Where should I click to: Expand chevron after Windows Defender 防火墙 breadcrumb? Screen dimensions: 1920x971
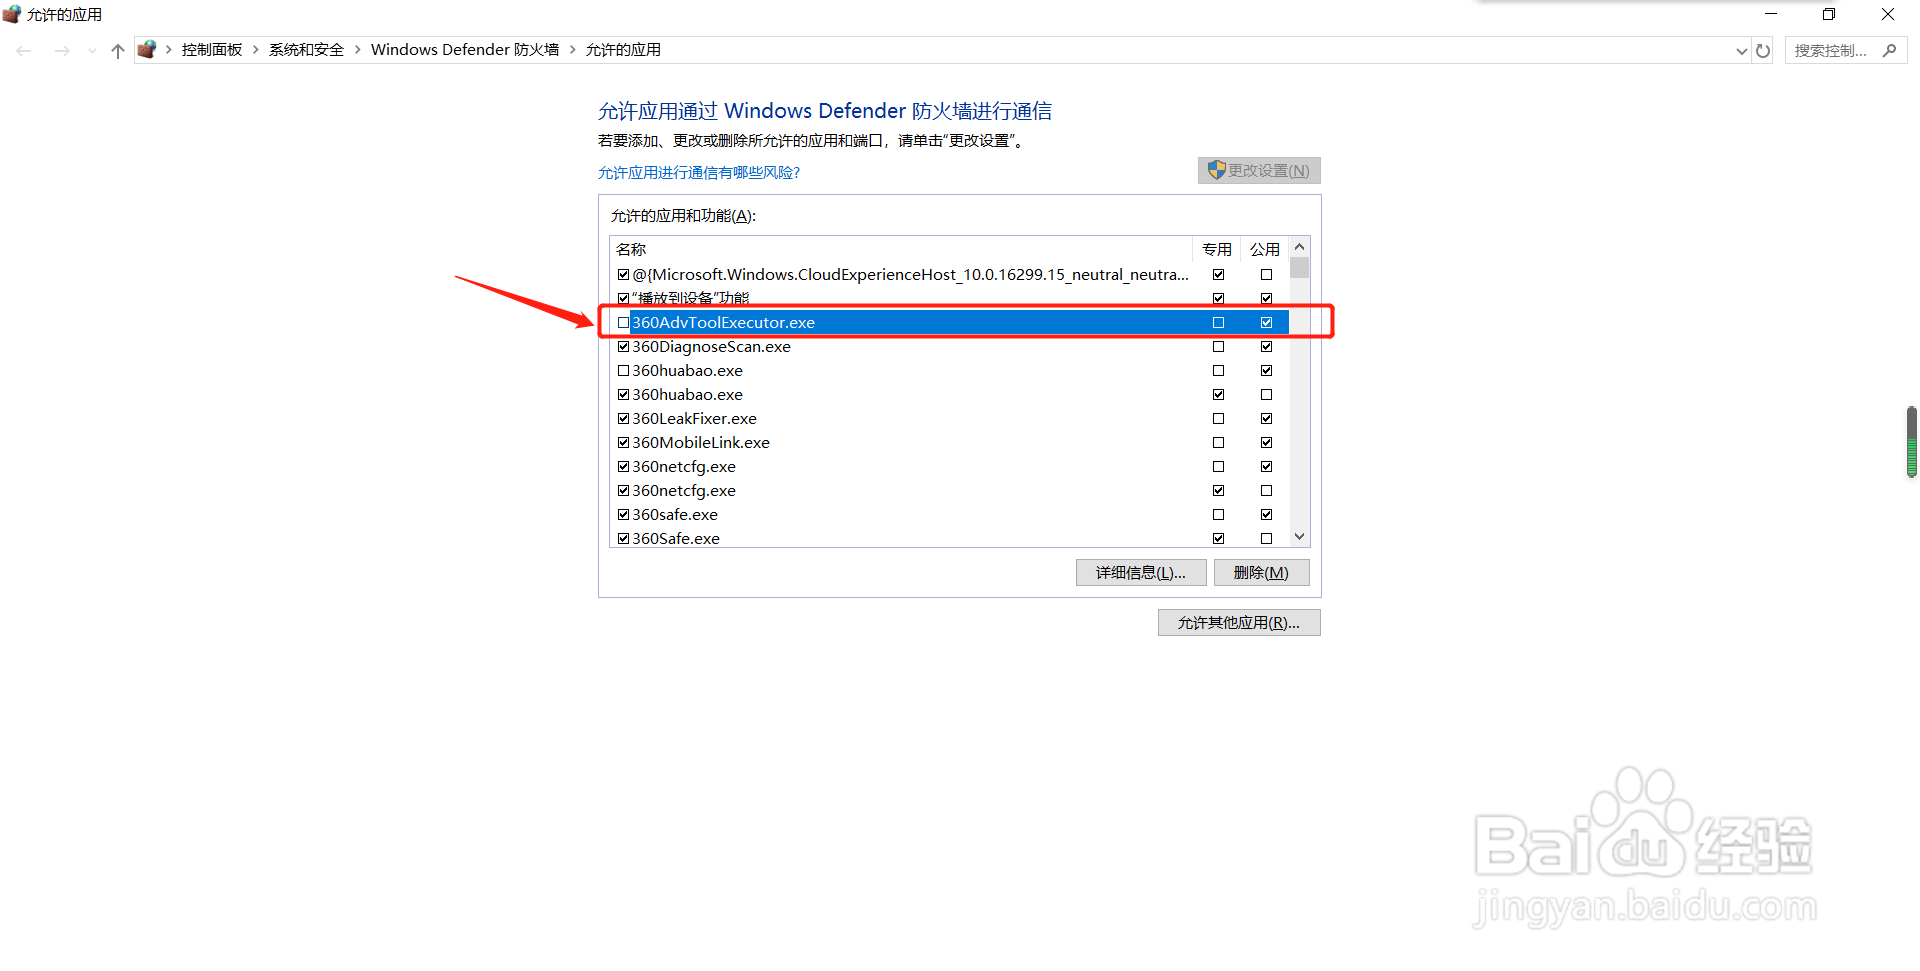[573, 50]
